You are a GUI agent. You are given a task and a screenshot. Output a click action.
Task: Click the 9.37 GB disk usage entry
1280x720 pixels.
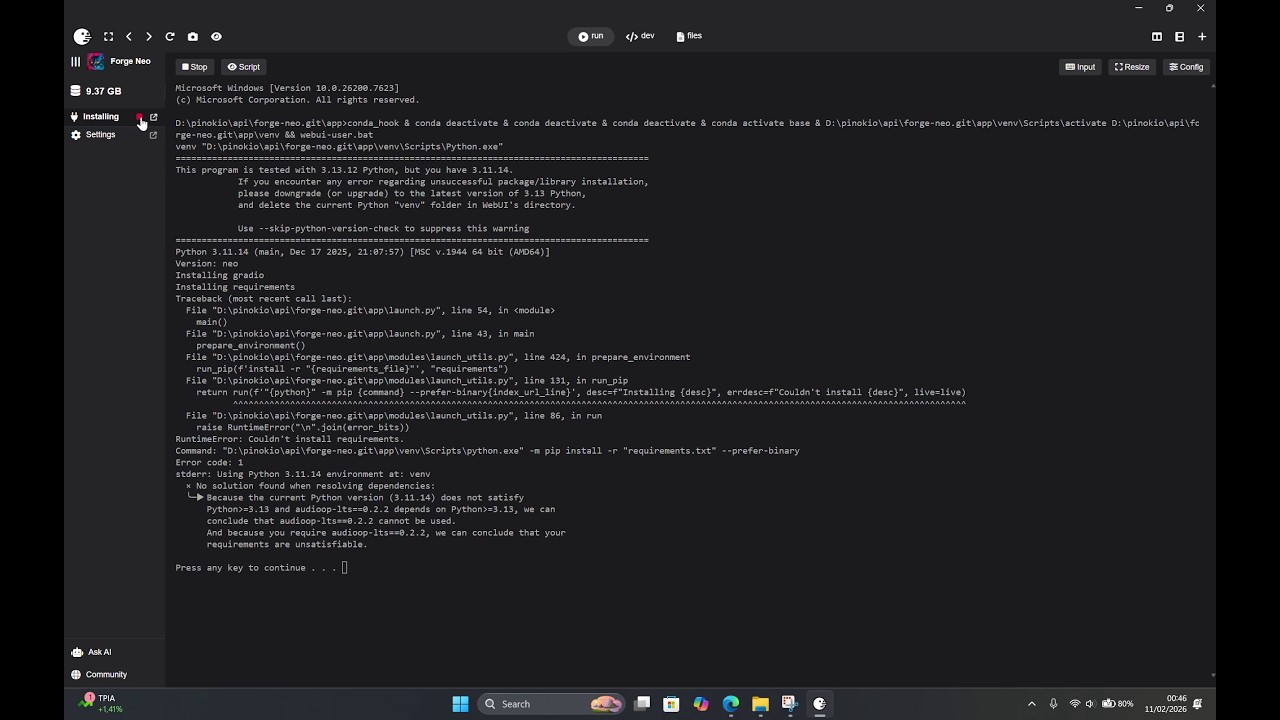[x=96, y=91]
